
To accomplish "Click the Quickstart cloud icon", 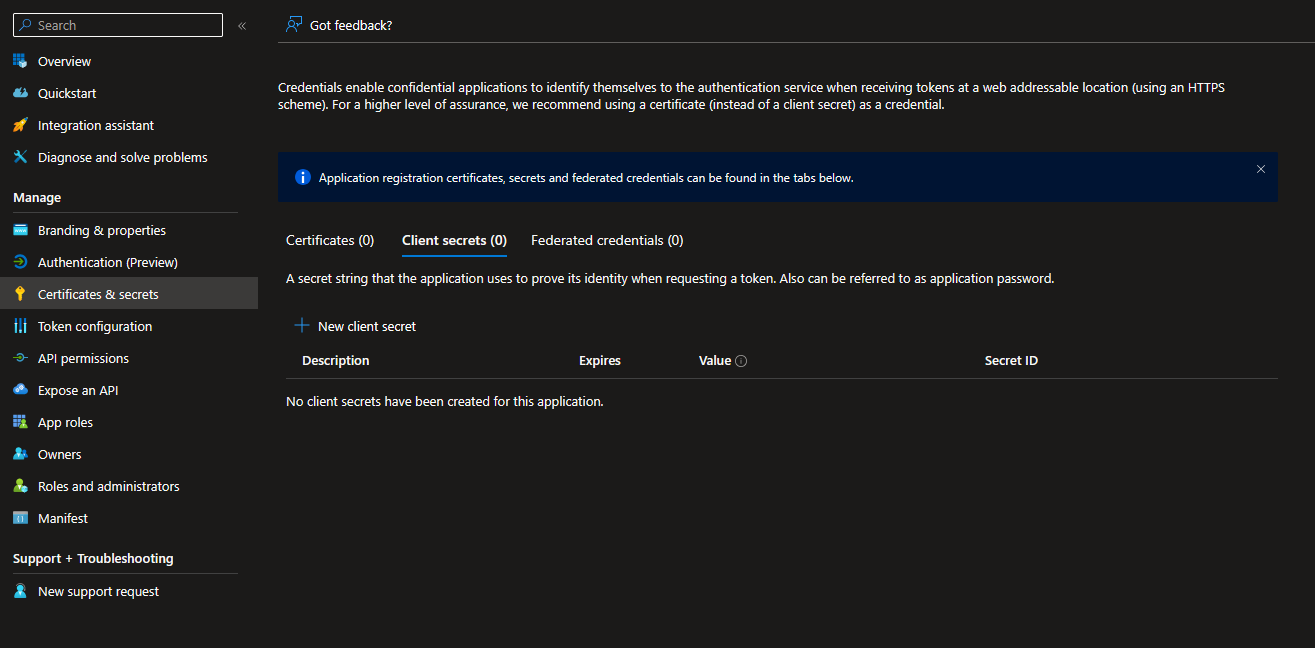I will [x=20, y=93].
